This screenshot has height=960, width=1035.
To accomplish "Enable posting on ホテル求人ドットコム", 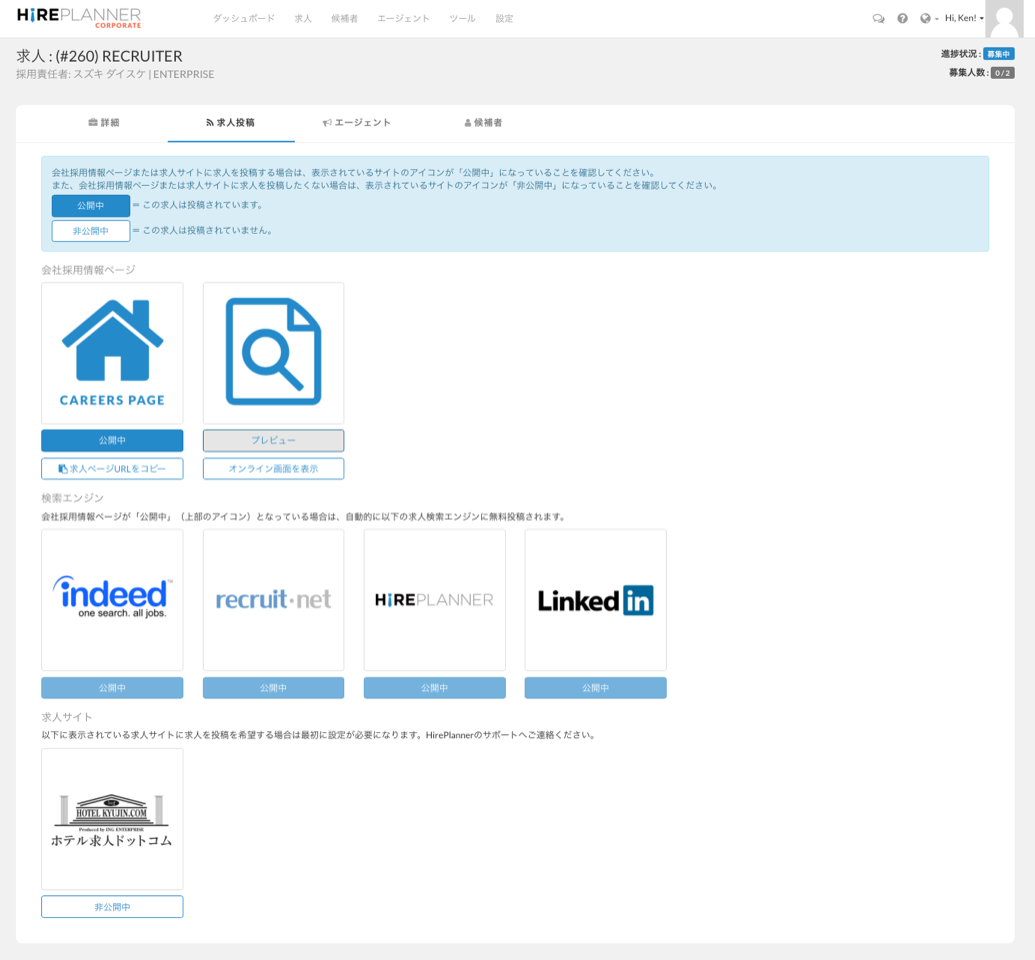I will (111, 906).
